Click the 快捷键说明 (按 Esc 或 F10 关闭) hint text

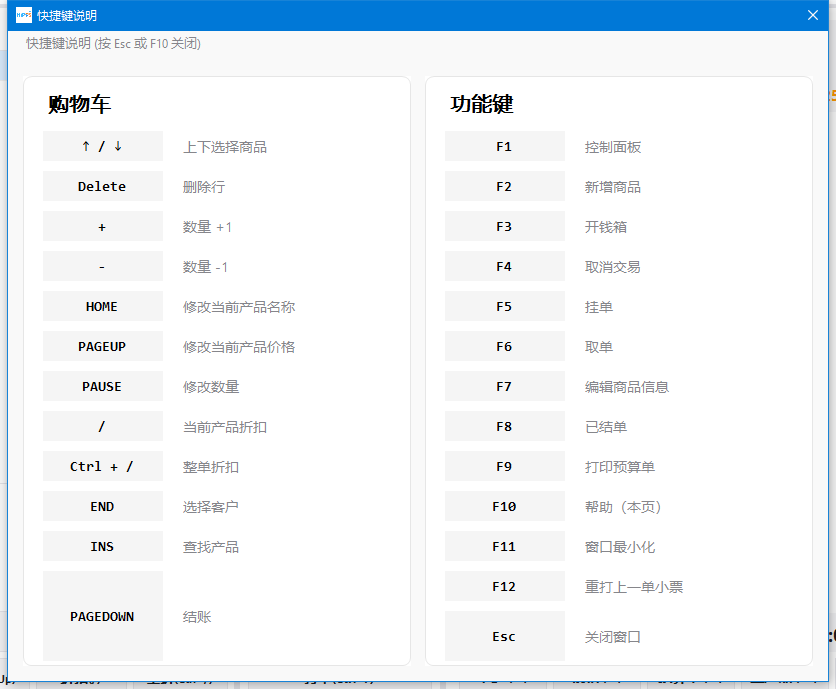click(114, 43)
